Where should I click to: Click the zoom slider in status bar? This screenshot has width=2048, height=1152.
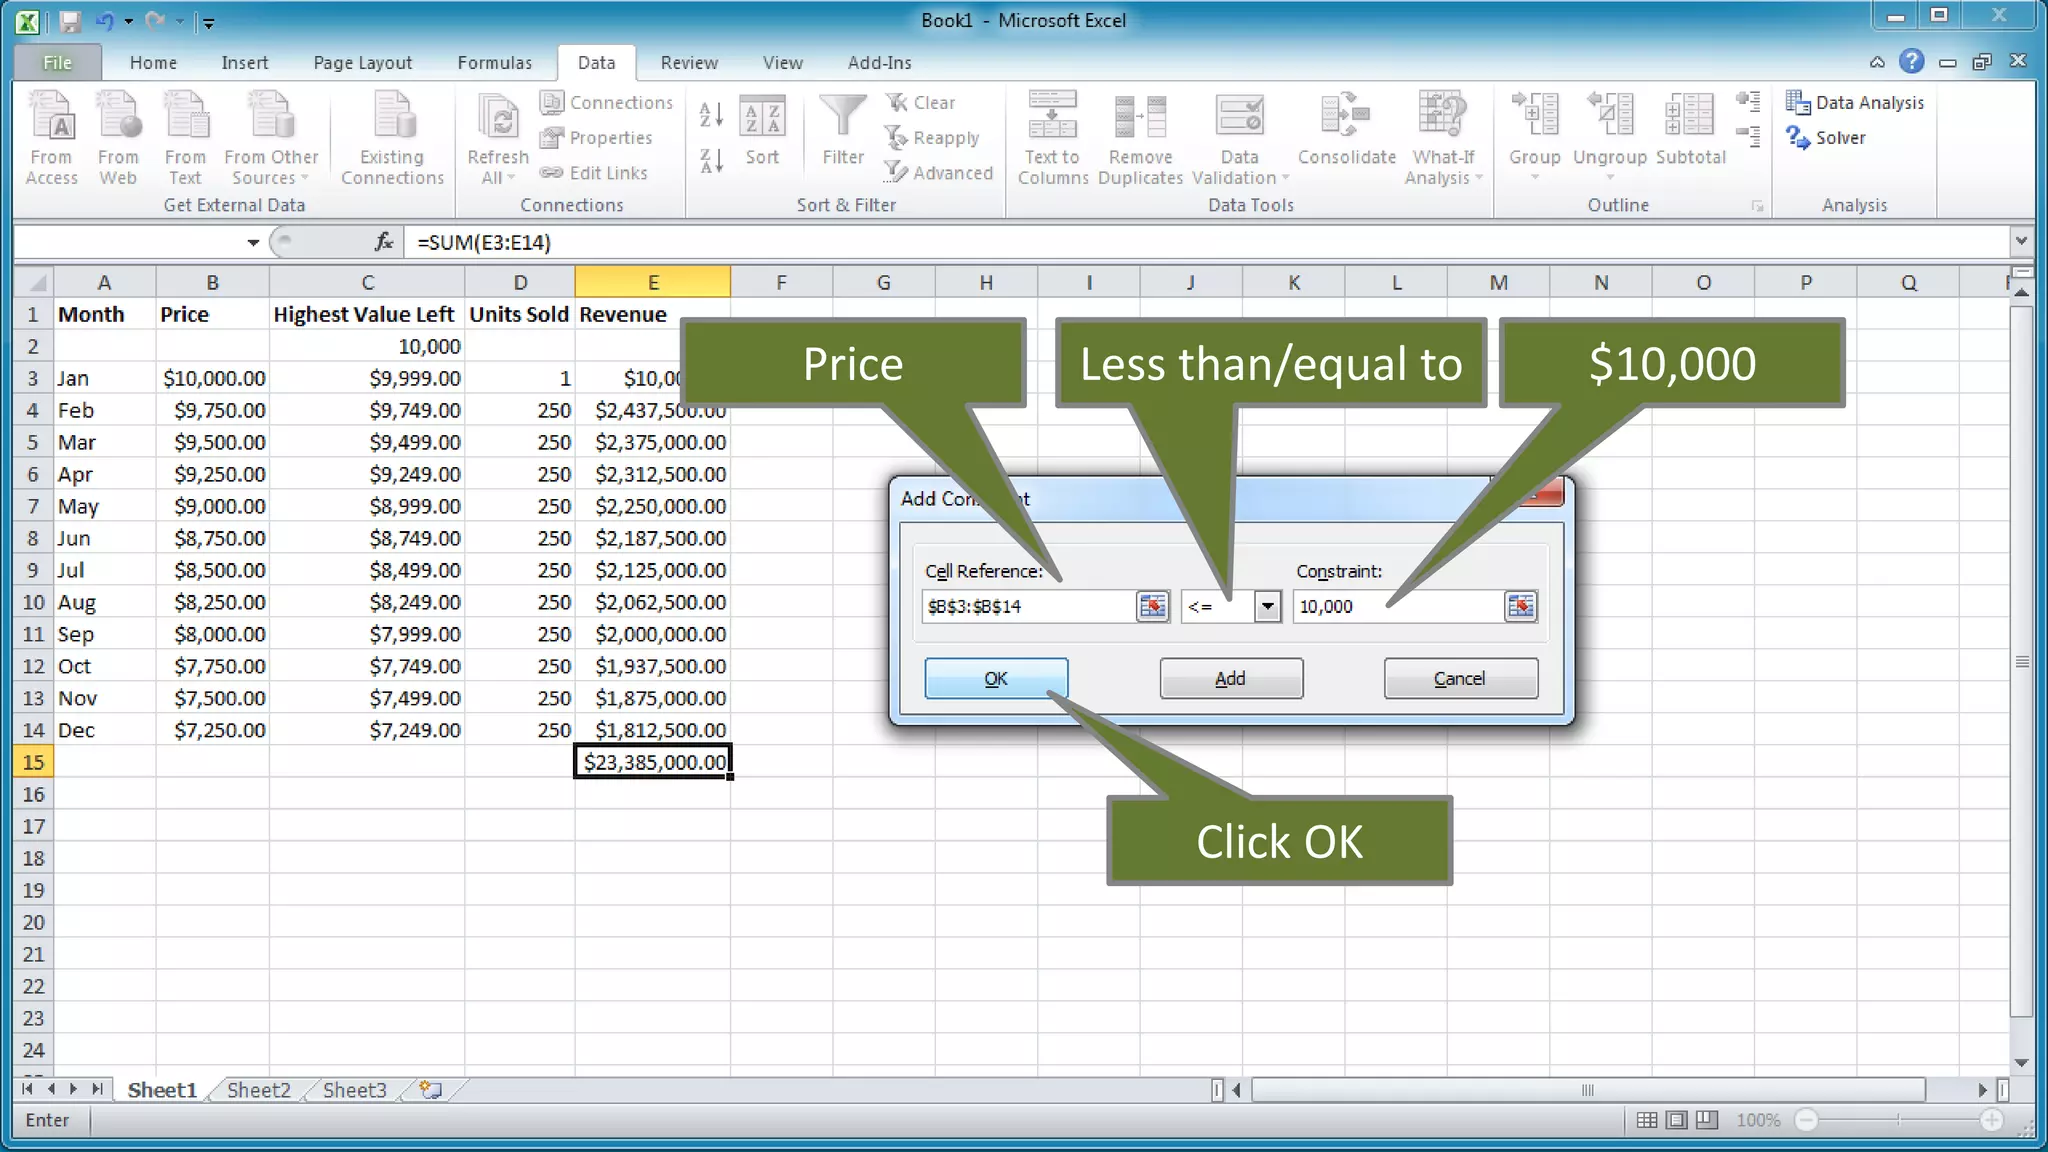point(1898,1120)
